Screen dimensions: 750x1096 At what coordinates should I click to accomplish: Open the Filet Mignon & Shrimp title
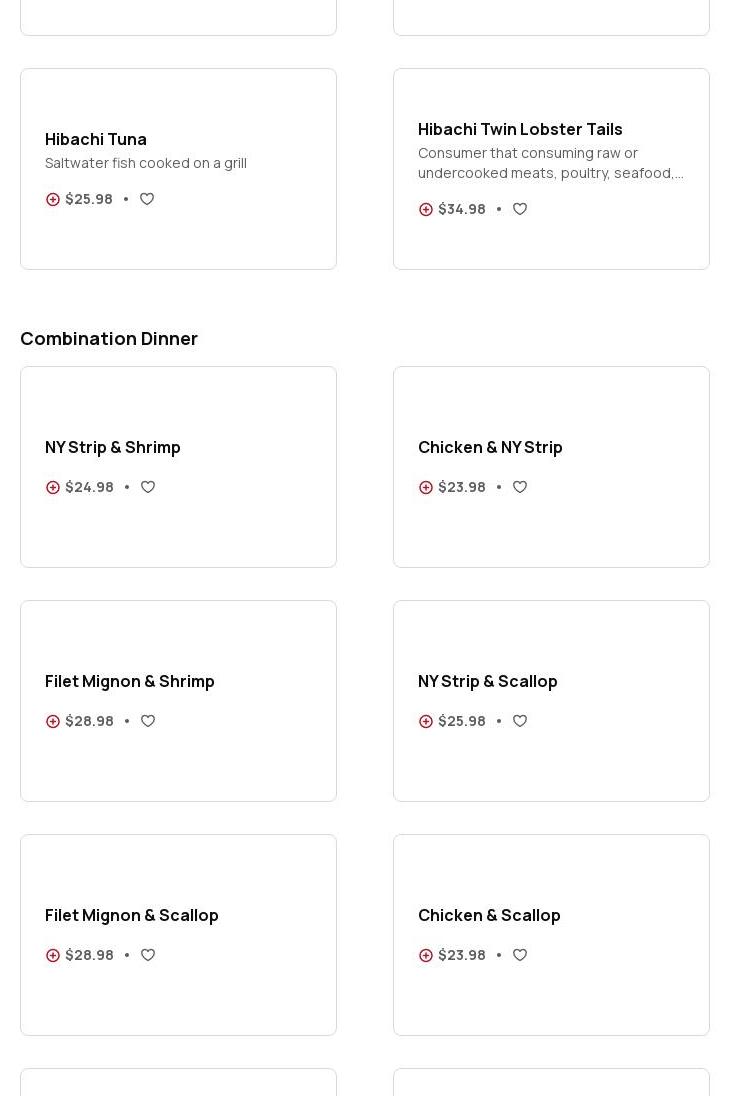point(130,681)
